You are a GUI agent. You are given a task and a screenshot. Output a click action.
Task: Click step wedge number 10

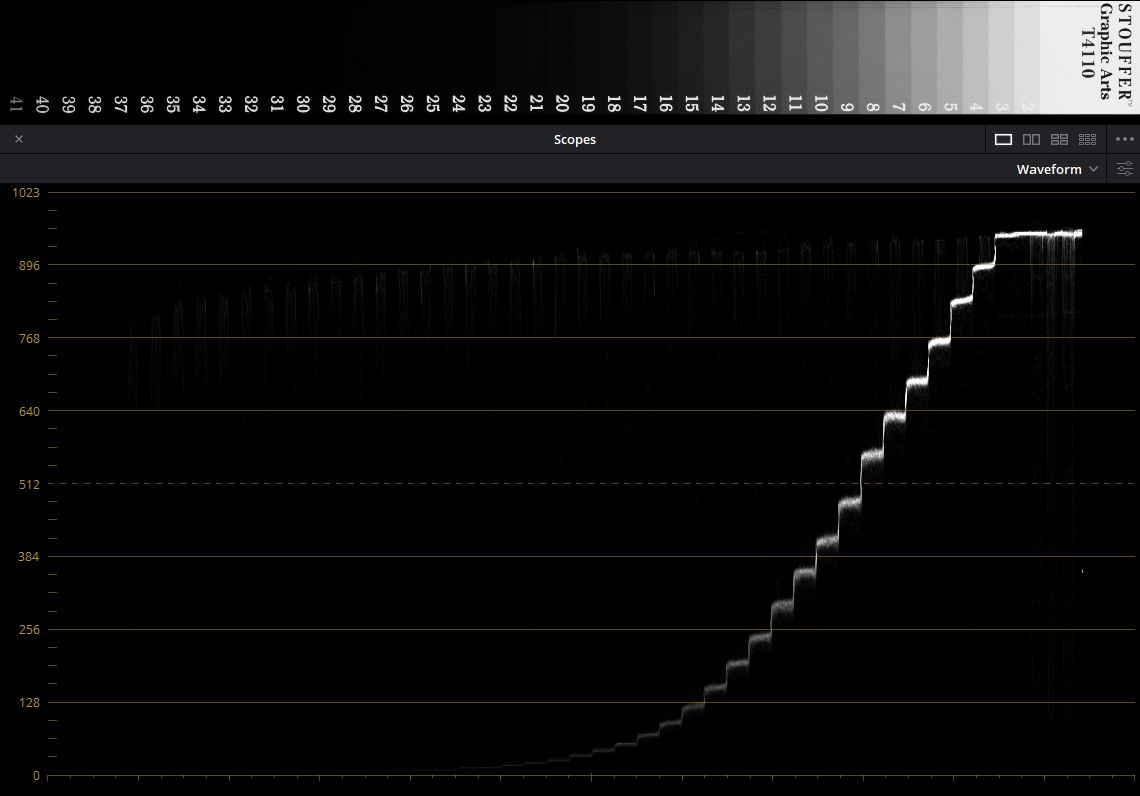pyautogui.click(x=821, y=103)
